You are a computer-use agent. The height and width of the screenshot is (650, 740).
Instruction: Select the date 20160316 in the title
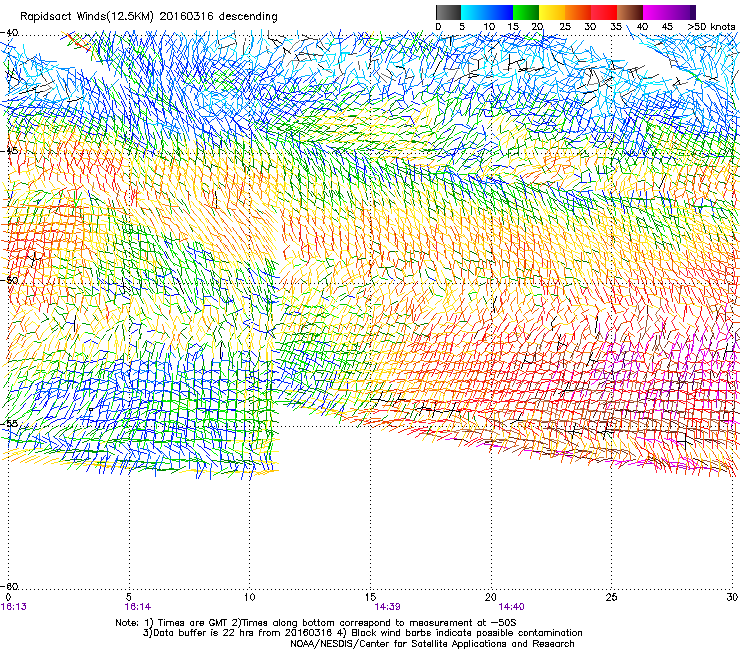coord(186,16)
